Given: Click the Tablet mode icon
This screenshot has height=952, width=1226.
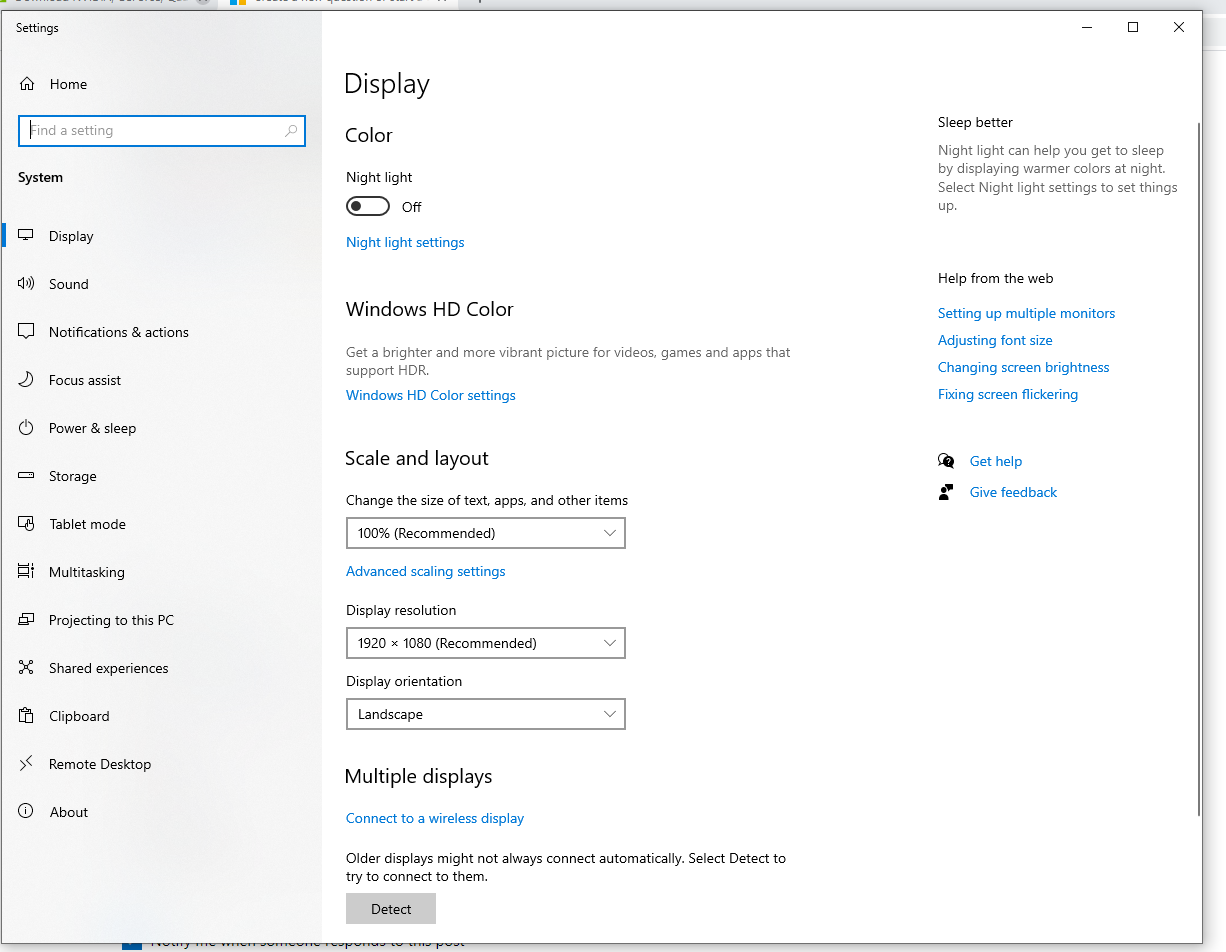Looking at the screenshot, I should pos(27,524).
